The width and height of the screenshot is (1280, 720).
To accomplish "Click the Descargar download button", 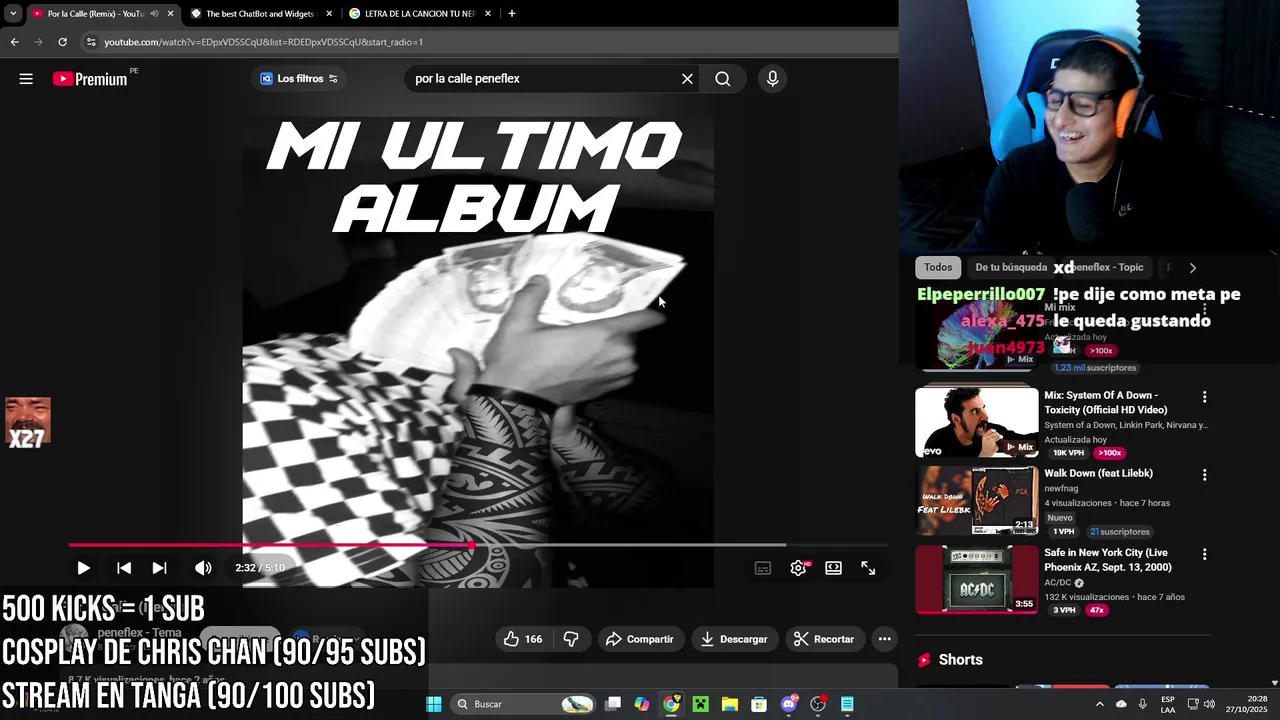I will 734,639.
